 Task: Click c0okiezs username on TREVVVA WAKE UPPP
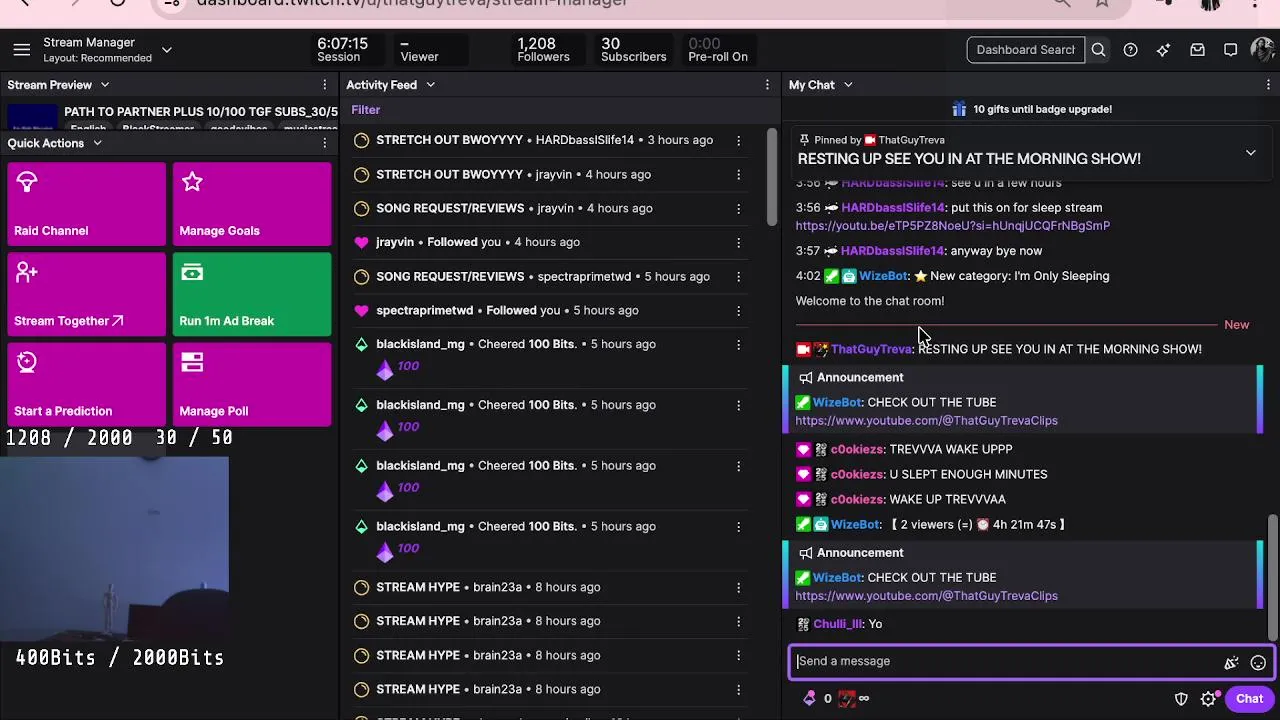coord(857,450)
